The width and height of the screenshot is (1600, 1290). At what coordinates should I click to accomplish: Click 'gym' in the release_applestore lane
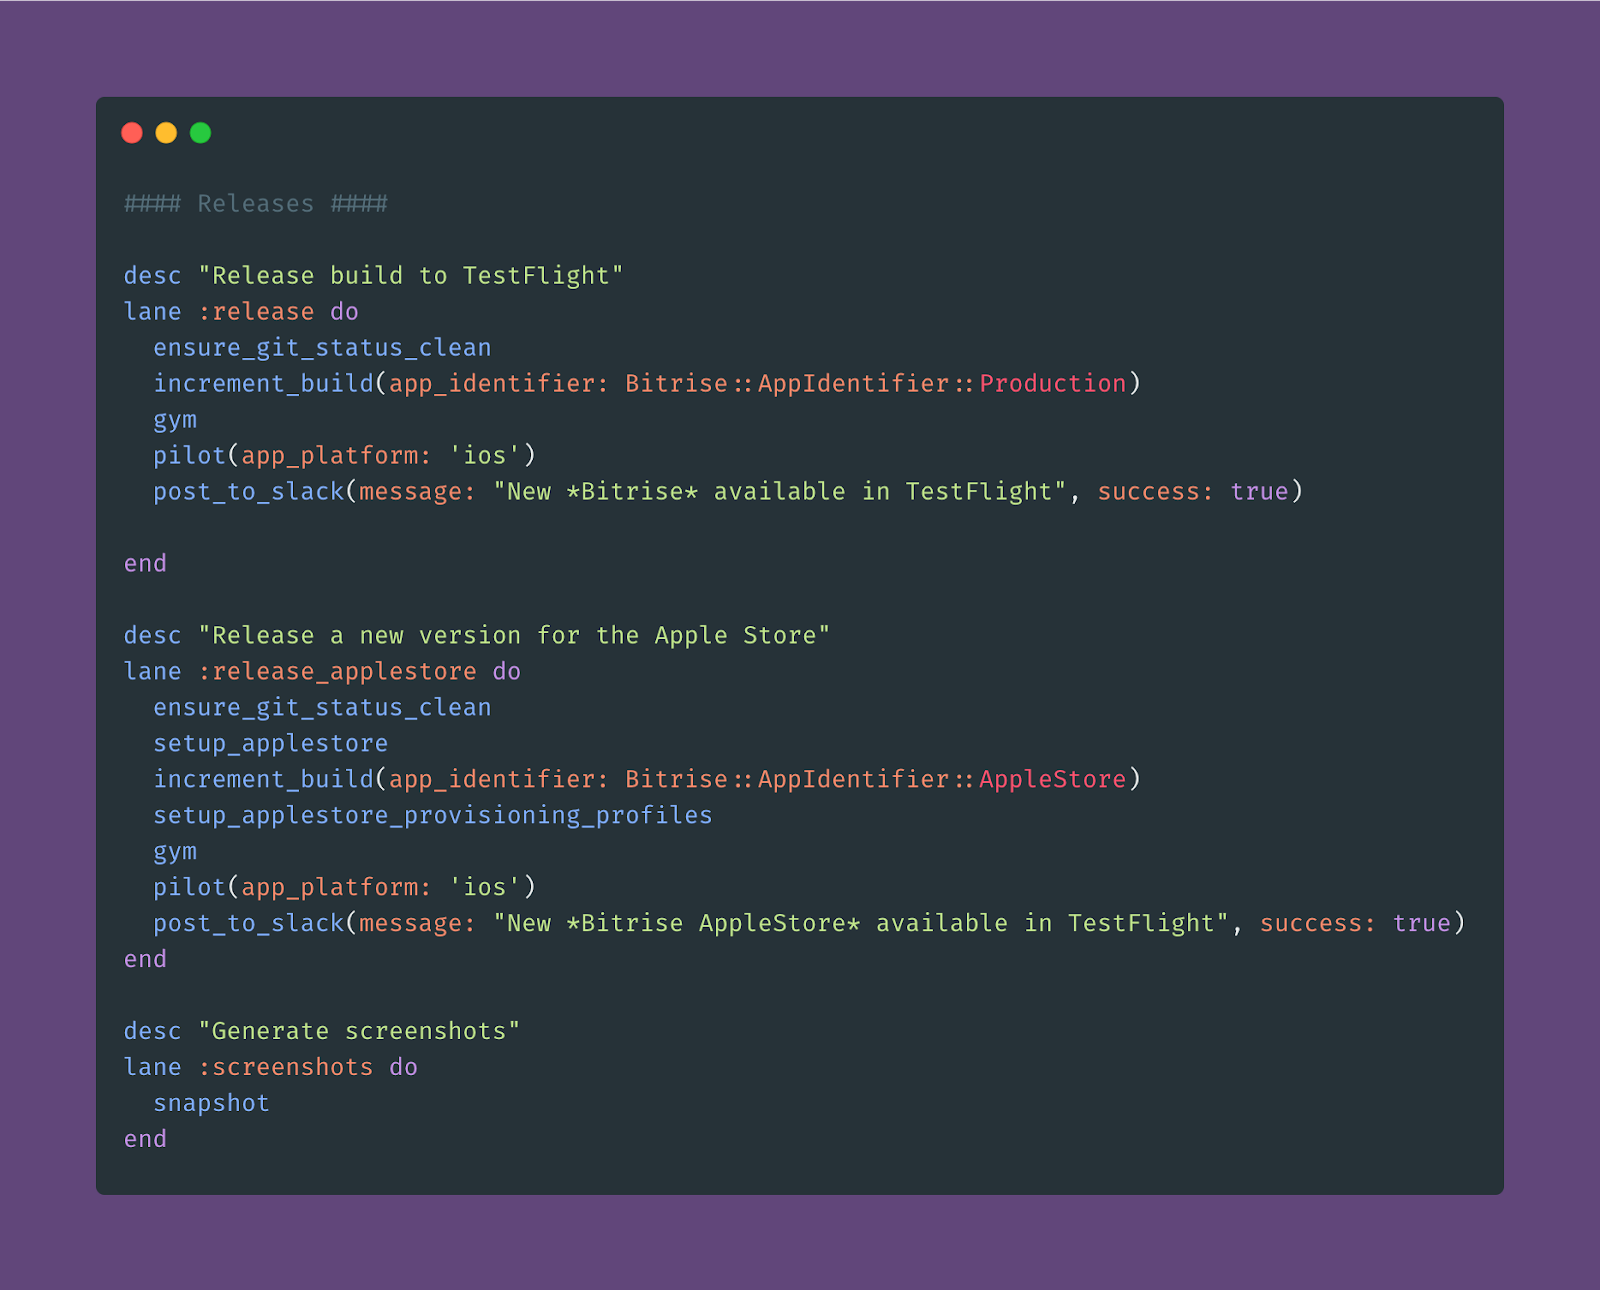tap(175, 853)
